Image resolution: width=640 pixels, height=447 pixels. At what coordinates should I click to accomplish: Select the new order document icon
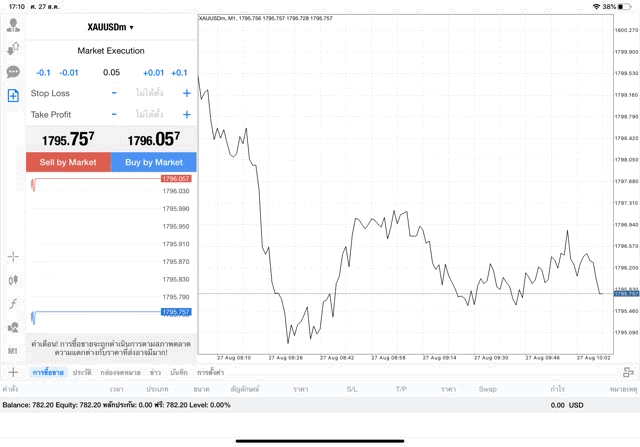tap(13, 96)
